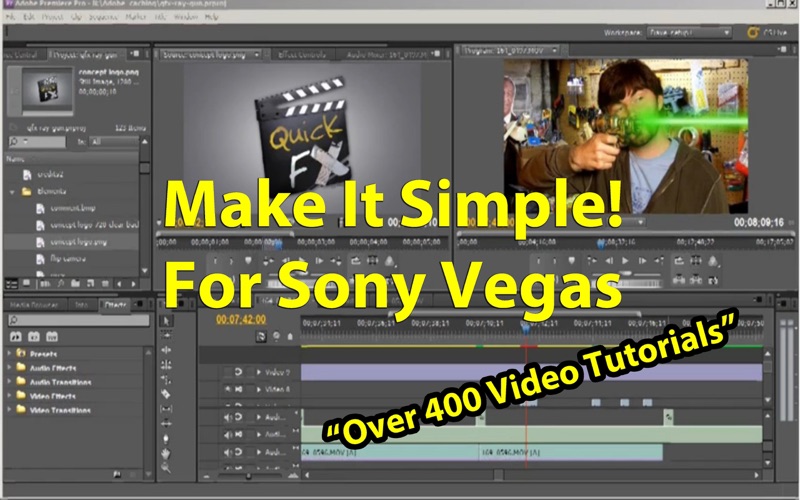
Task: Select the Slip tool
Action: click(x=166, y=409)
